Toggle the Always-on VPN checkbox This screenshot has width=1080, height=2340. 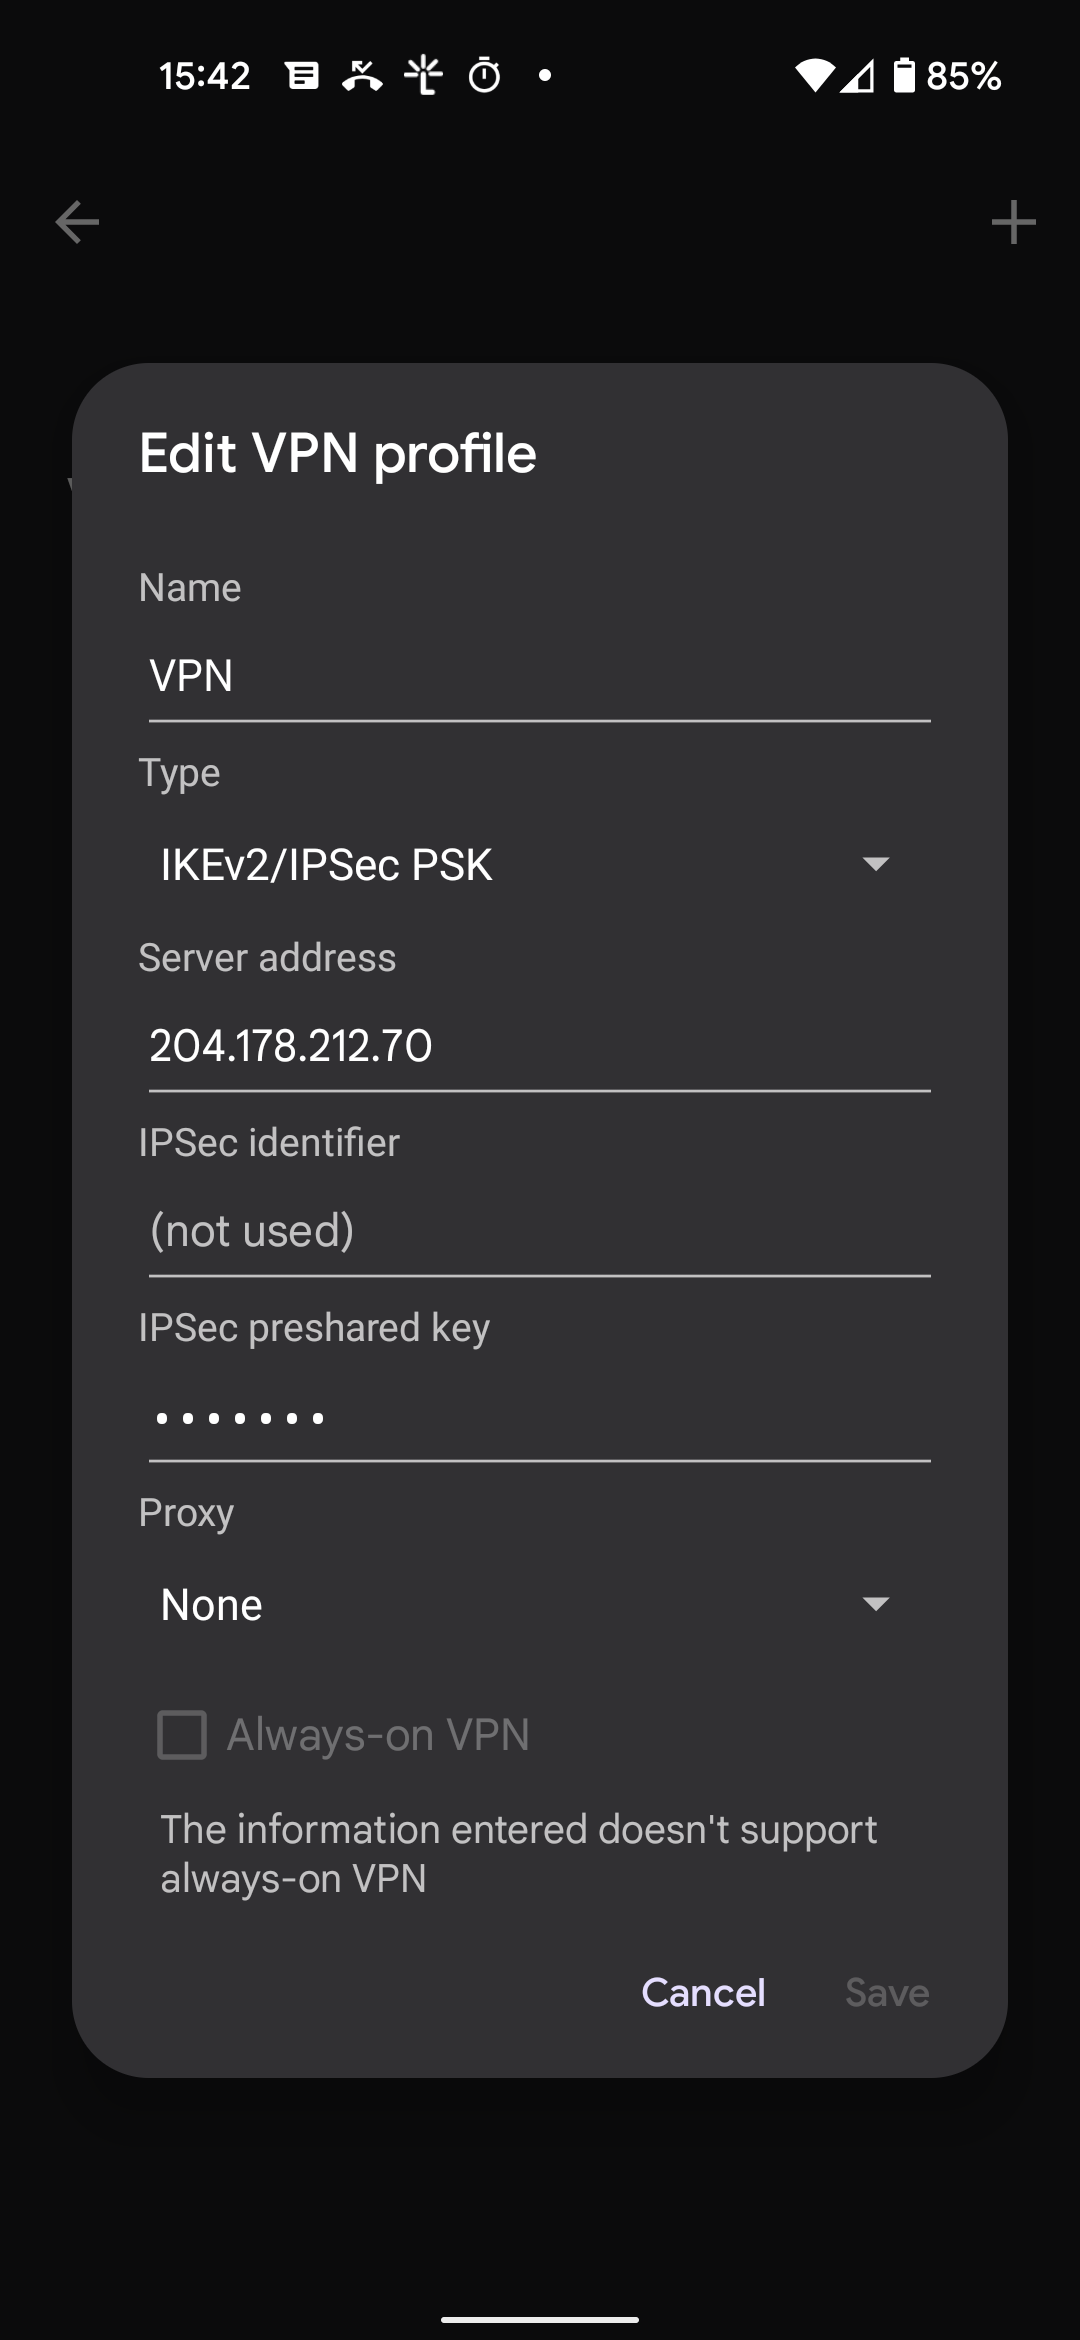point(182,1734)
